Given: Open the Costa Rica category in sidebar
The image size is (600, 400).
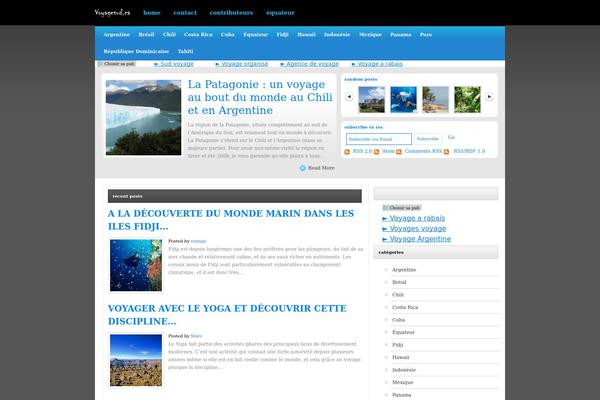Looking at the screenshot, I should tap(405, 307).
